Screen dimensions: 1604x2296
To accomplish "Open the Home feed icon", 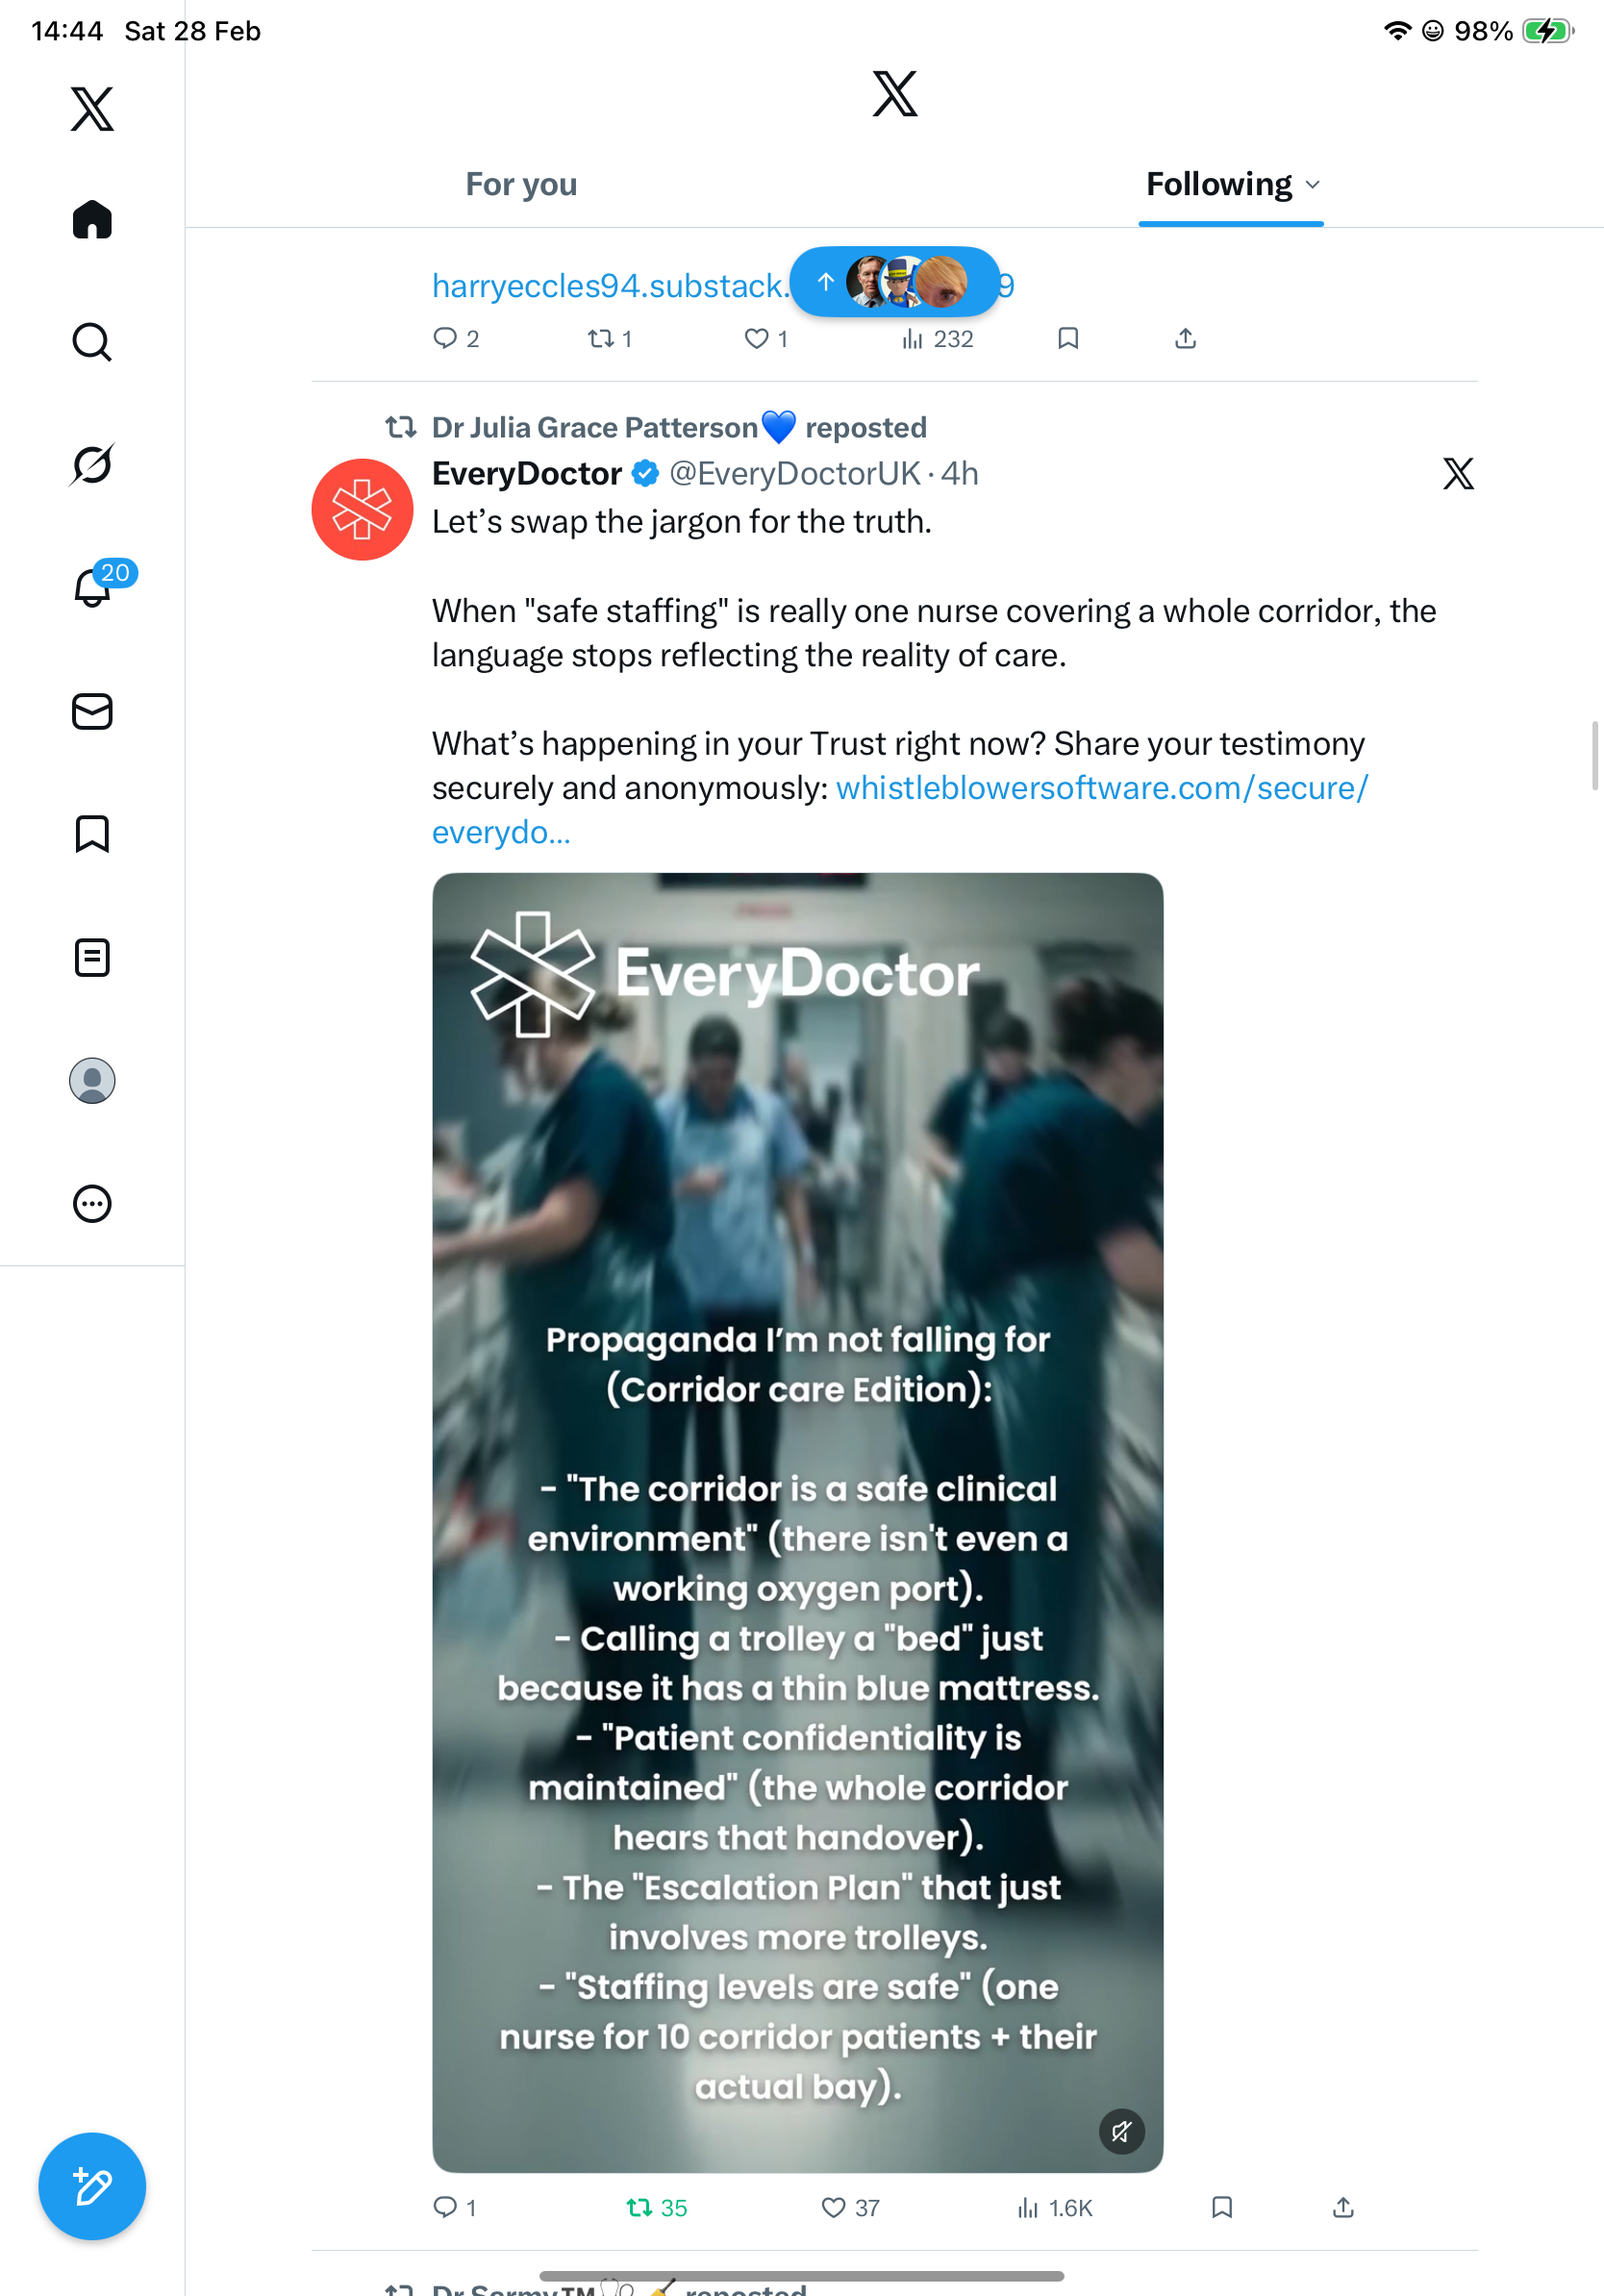I will (x=92, y=220).
